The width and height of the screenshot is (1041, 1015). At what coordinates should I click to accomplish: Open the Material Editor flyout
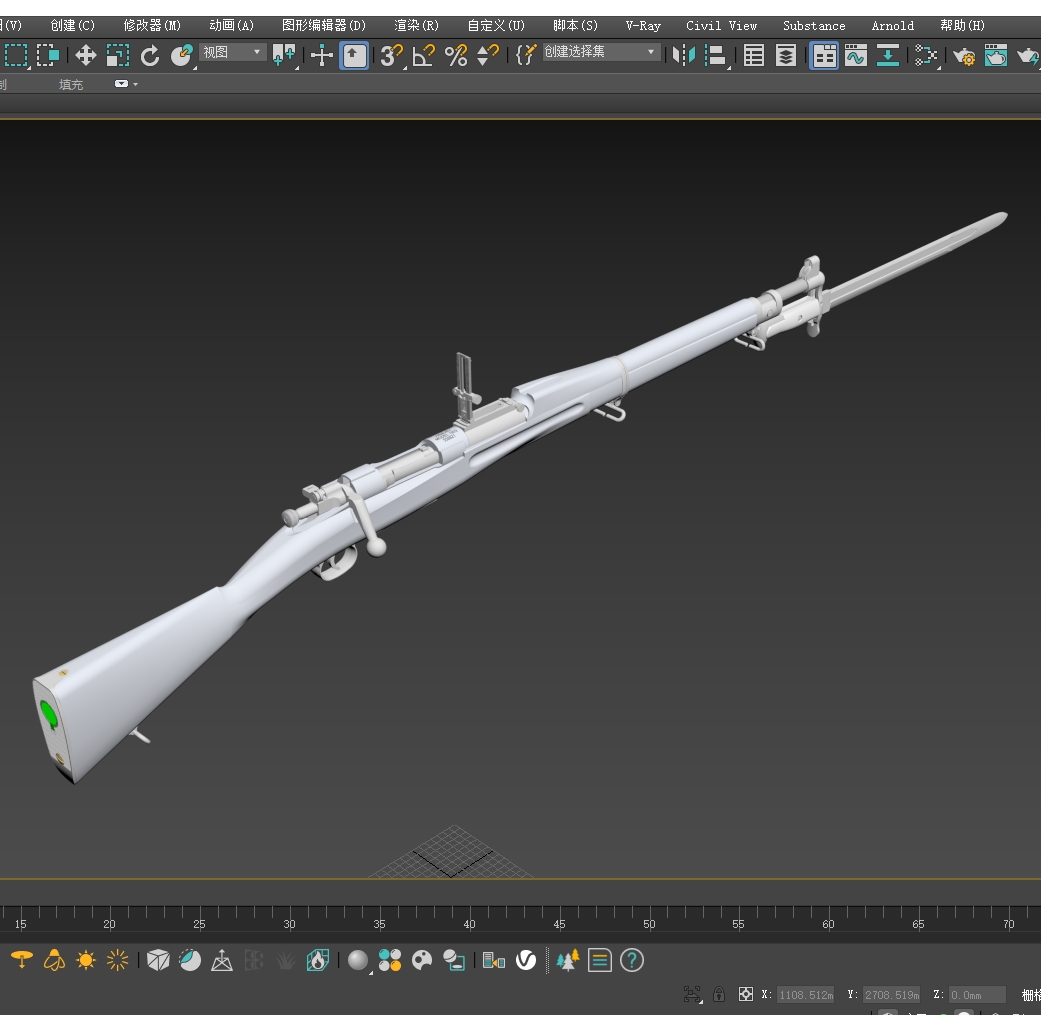coord(925,55)
